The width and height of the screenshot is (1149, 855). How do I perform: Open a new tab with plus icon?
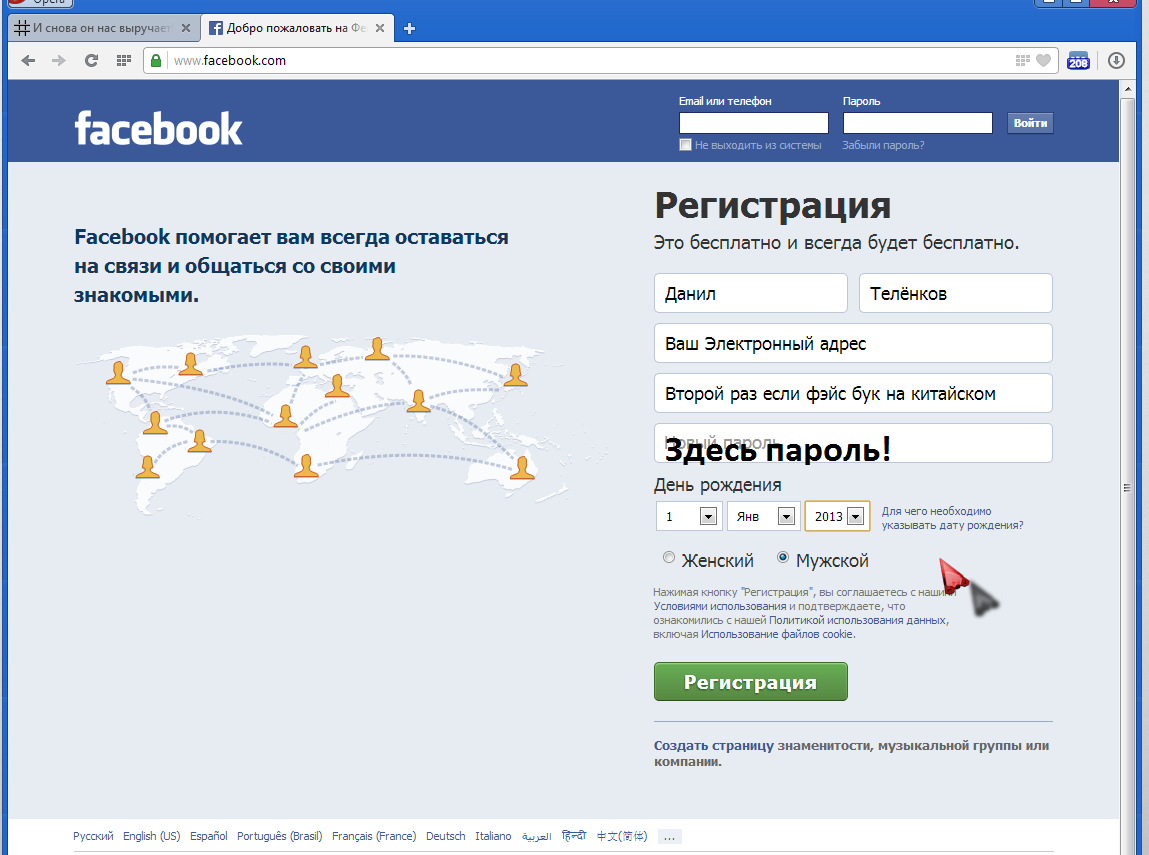click(410, 29)
